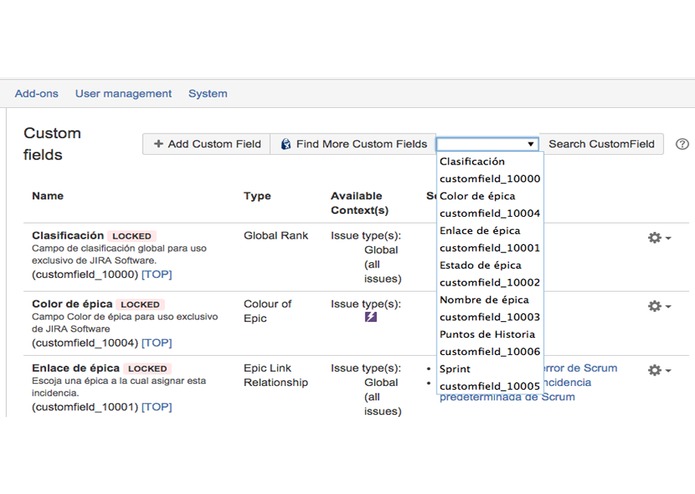
Task: Select Color de épica dropdown option
Action: tap(490, 196)
